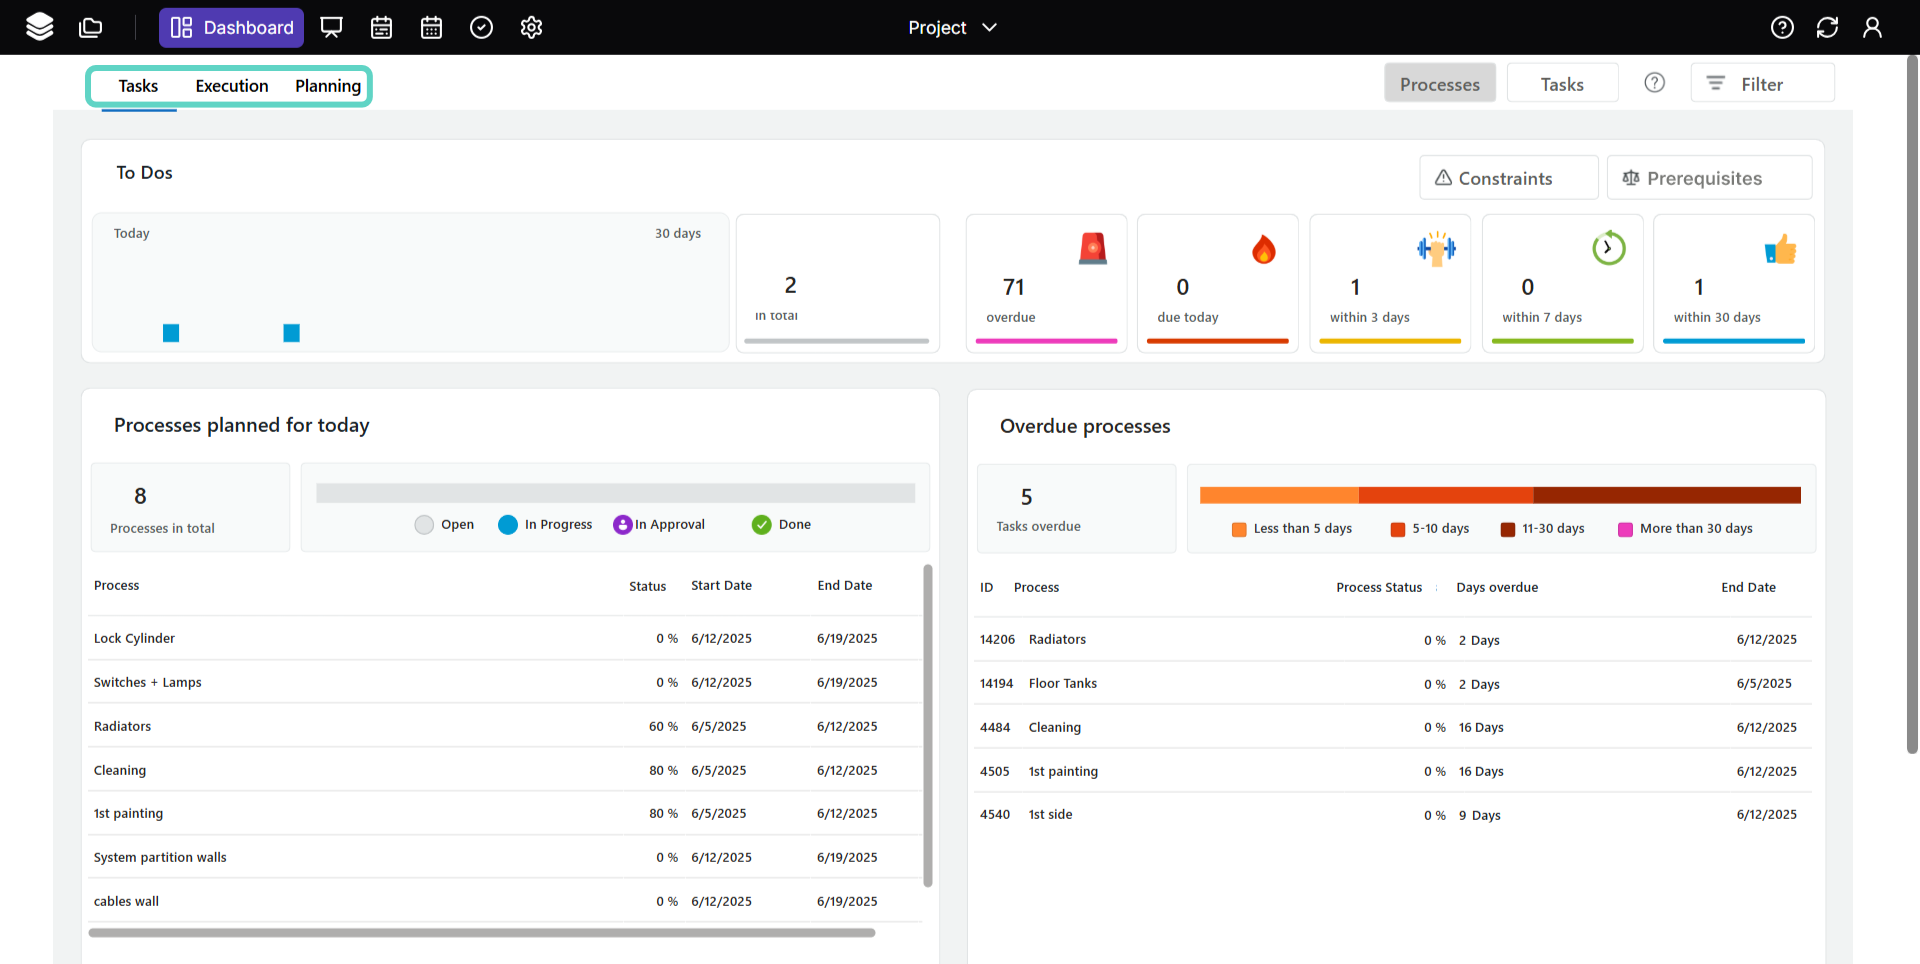The height and width of the screenshot is (964, 1920).
Task: Open the folders icon in top bar
Action: point(91,27)
